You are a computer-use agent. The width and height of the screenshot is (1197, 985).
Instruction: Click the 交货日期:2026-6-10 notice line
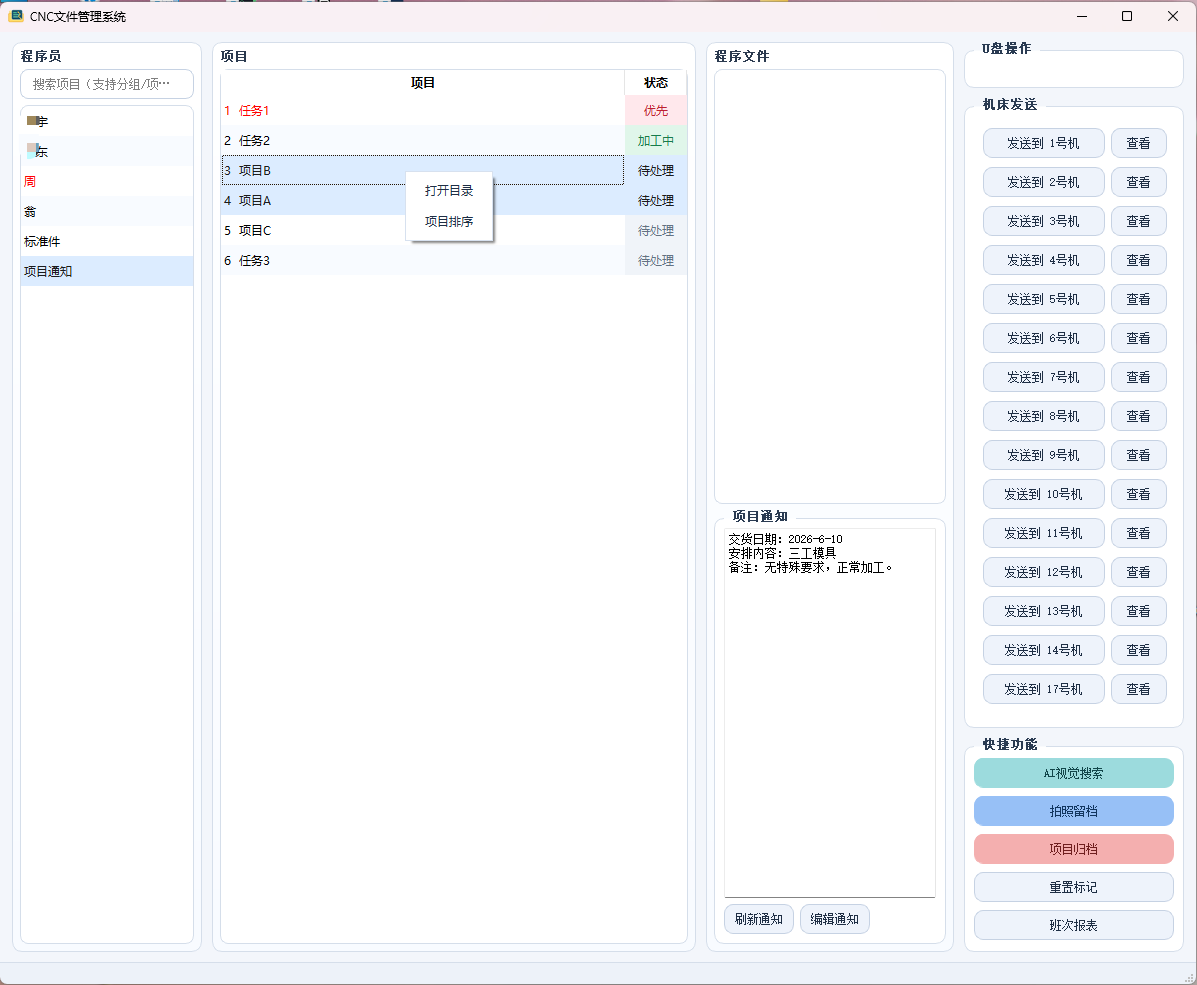(x=786, y=539)
